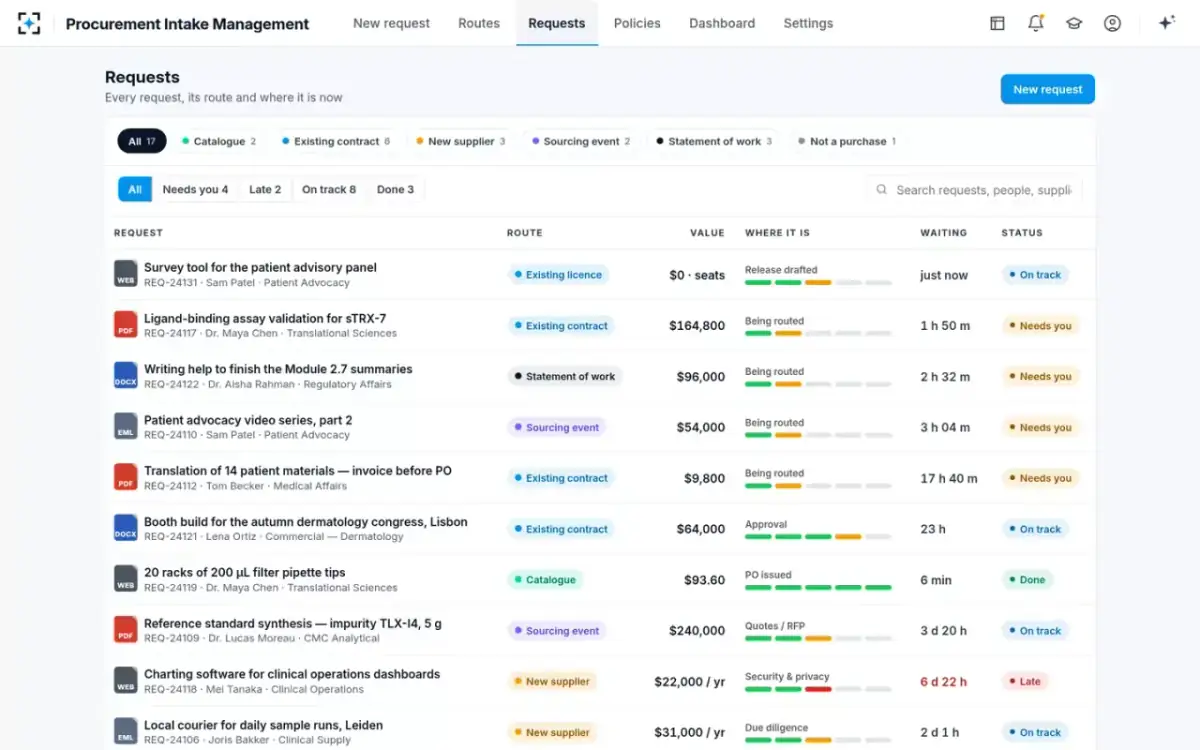Open the Policies tab

click(x=637, y=23)
